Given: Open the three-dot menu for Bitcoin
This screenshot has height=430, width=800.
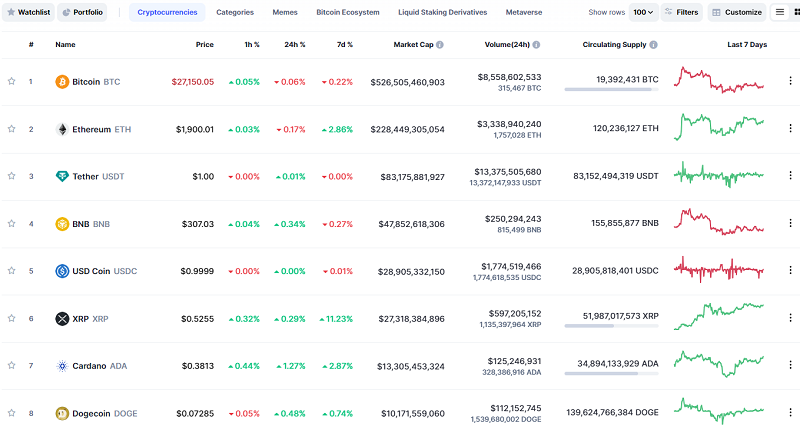Looking at the screenshot, I should click(788, 82).
